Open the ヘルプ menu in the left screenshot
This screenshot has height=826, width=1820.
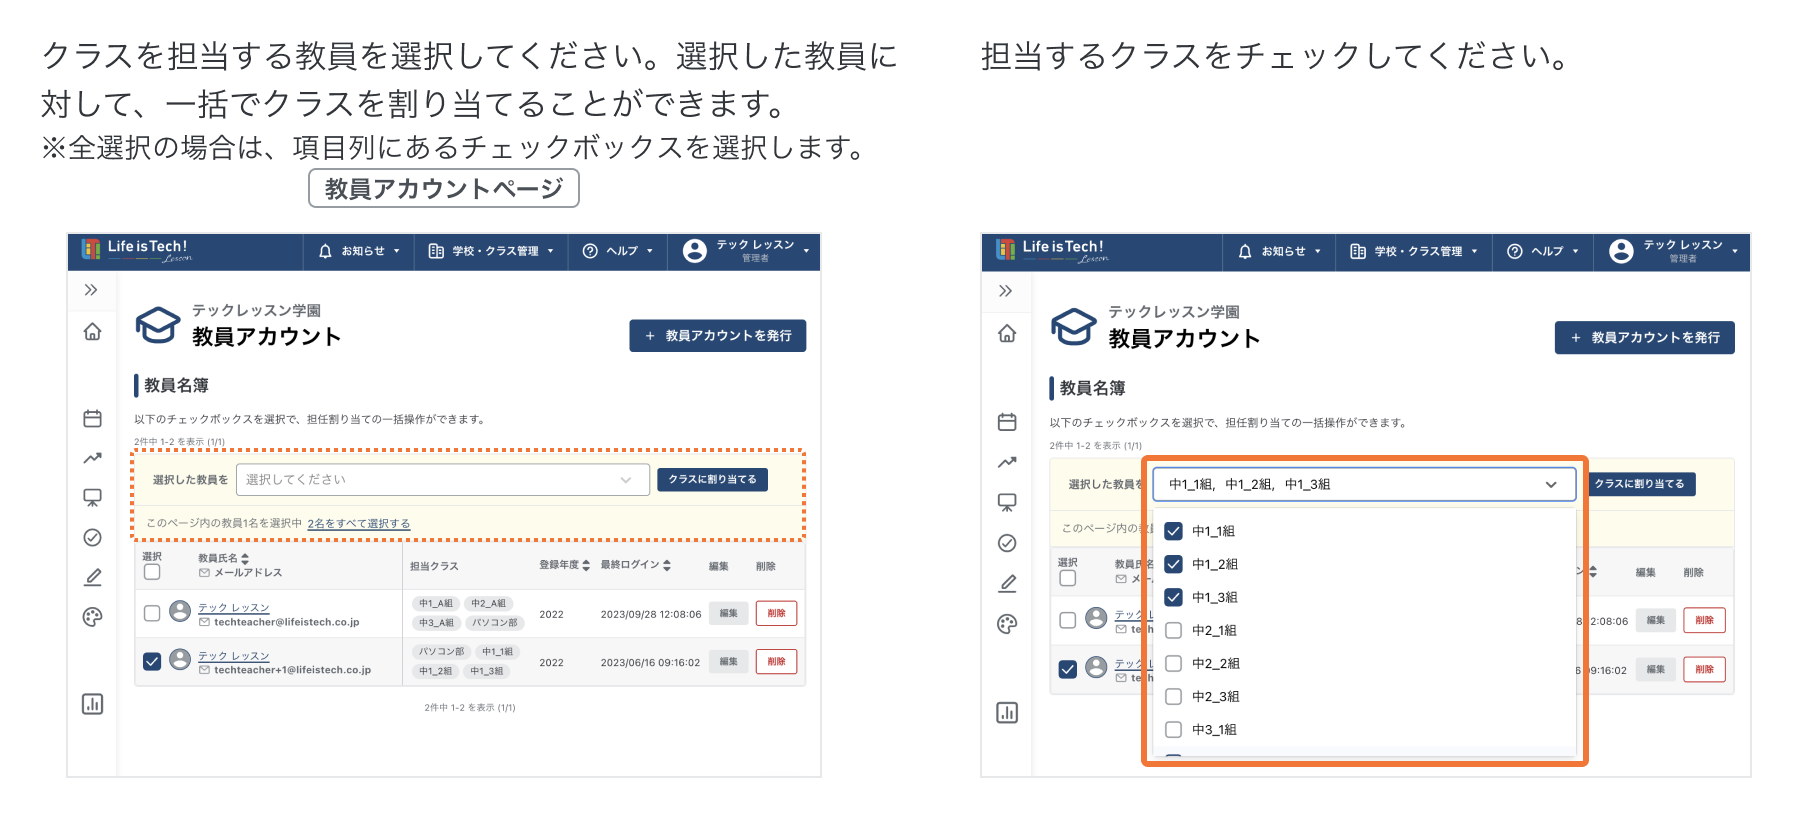[x=618, y=251]
